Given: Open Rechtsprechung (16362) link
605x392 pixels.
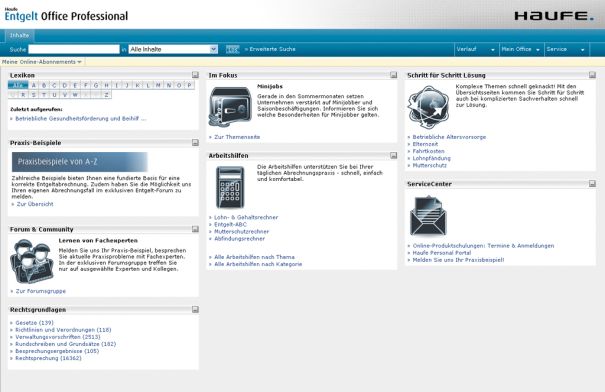Looking at the screenshot, I should click(48, 358).
